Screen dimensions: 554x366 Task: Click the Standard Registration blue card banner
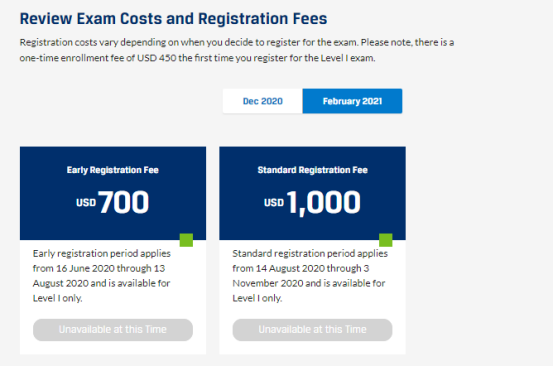click(312, 193)
